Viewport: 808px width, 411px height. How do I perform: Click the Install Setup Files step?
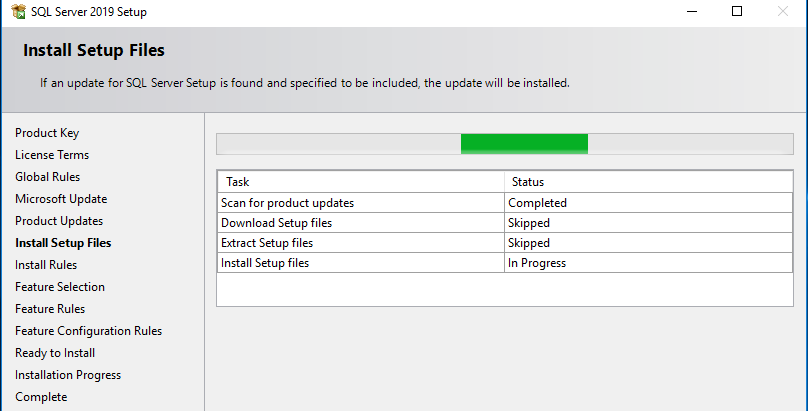(x=63, y=243)
